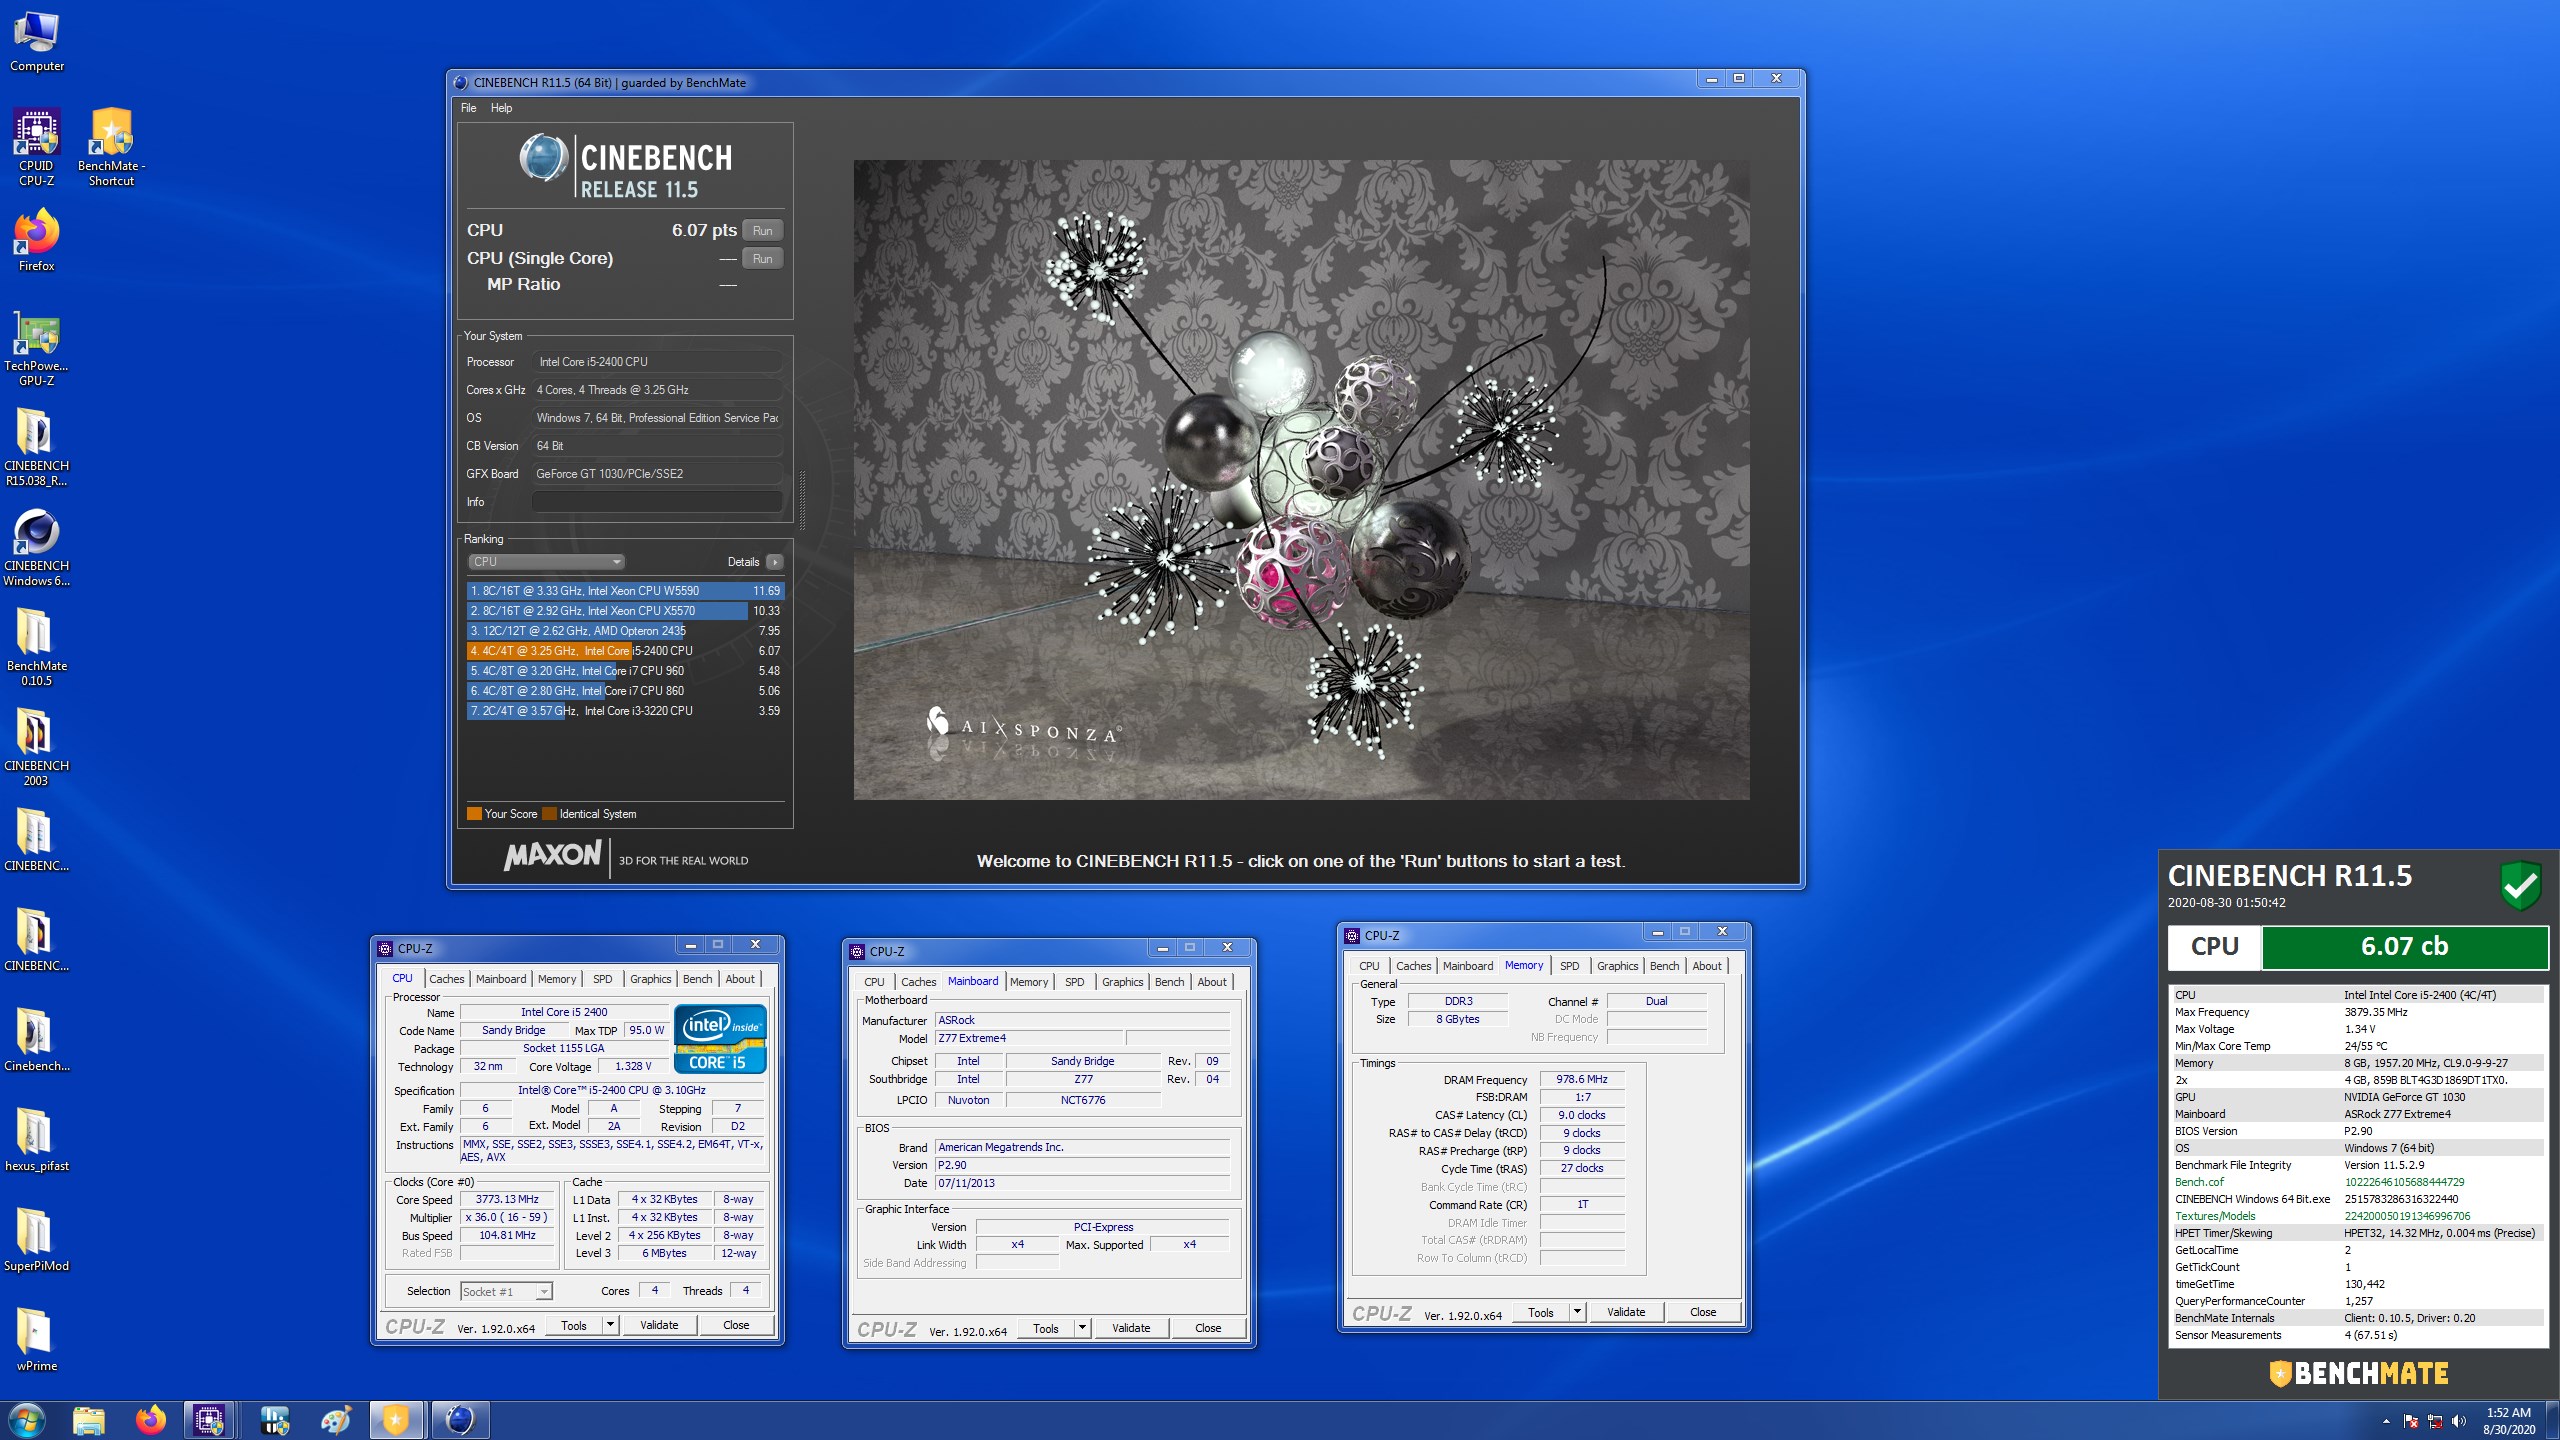Switch to CPU-Z taskbar icon

[210, 1420]
